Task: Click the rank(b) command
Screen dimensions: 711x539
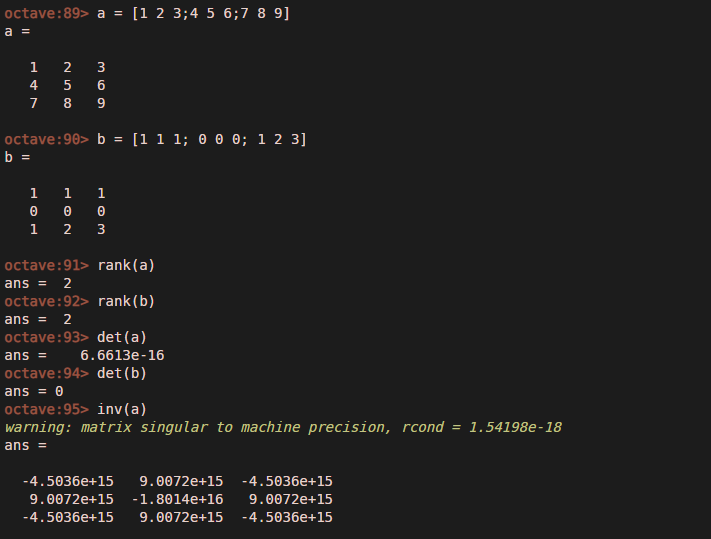Action: pyautogui.click(x=126, y=301)
